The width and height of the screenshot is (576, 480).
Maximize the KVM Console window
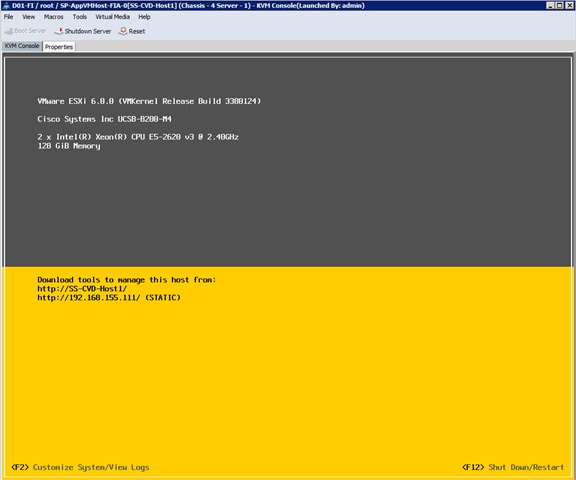tap(559, 5)
